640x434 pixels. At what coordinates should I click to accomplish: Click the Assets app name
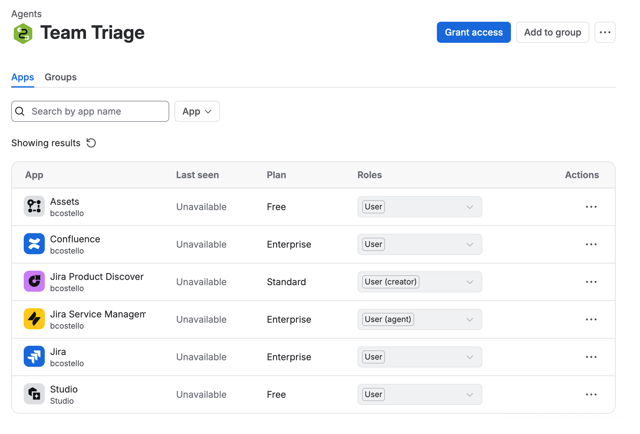[x=64, y=201]
